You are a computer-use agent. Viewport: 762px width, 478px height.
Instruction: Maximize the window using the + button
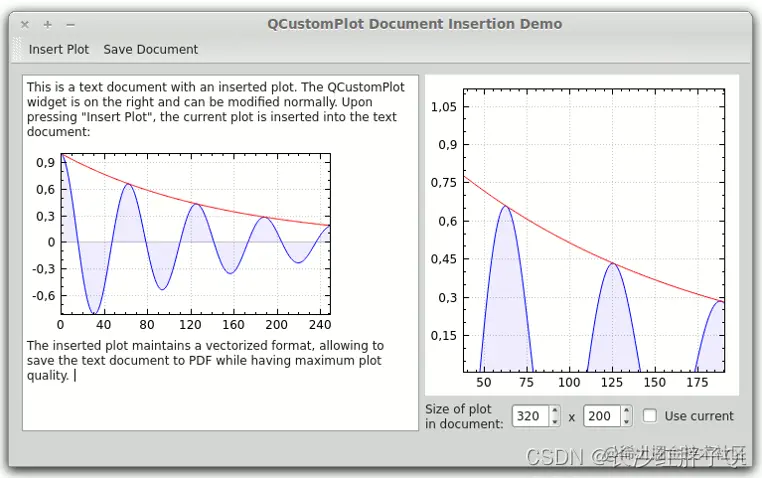point(48,24)
